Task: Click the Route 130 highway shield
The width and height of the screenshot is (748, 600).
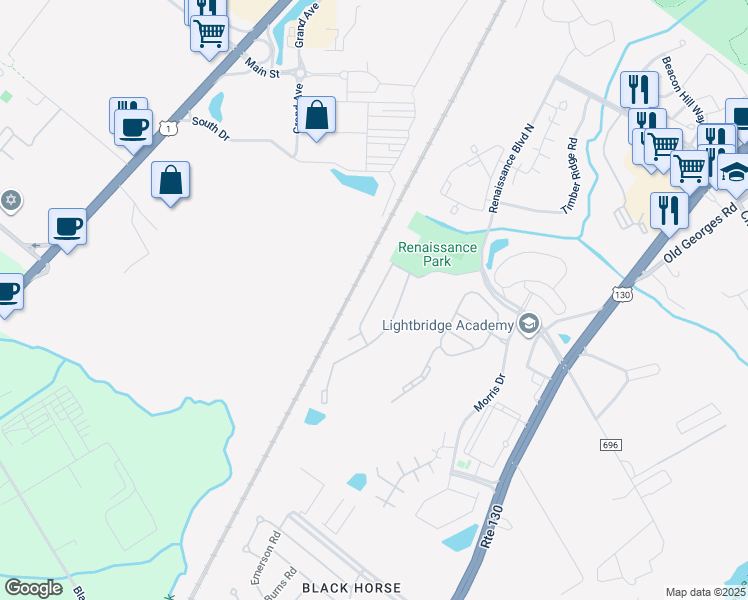Action: tap(623, 294)
